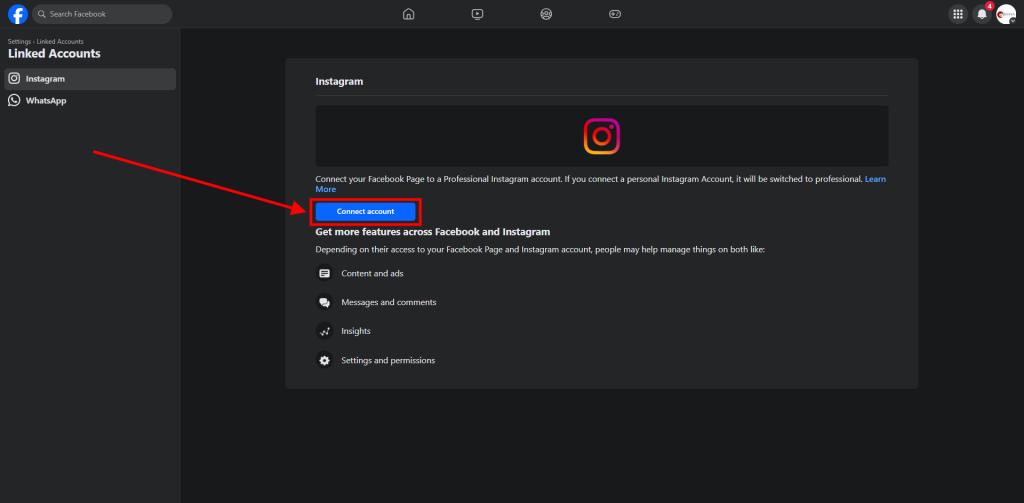Click the Settings breadcrumb link

19,42
